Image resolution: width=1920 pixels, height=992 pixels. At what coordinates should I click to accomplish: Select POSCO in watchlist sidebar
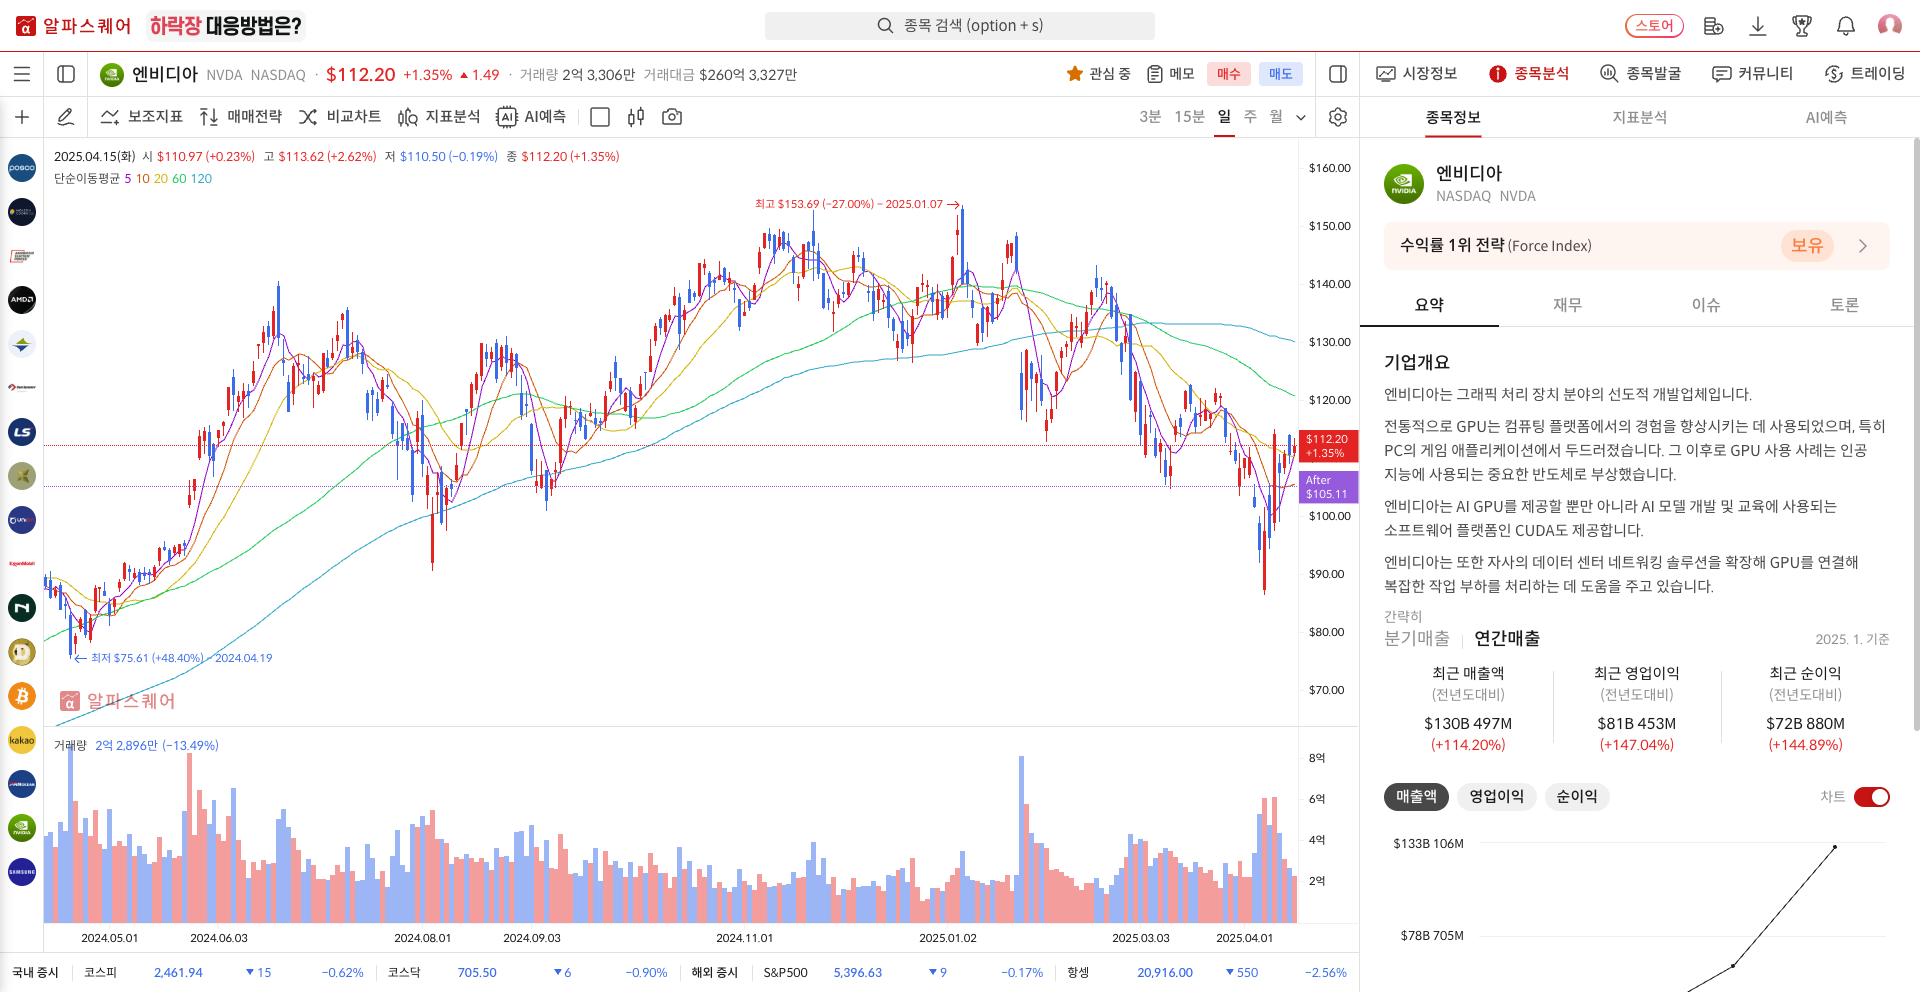22,168
